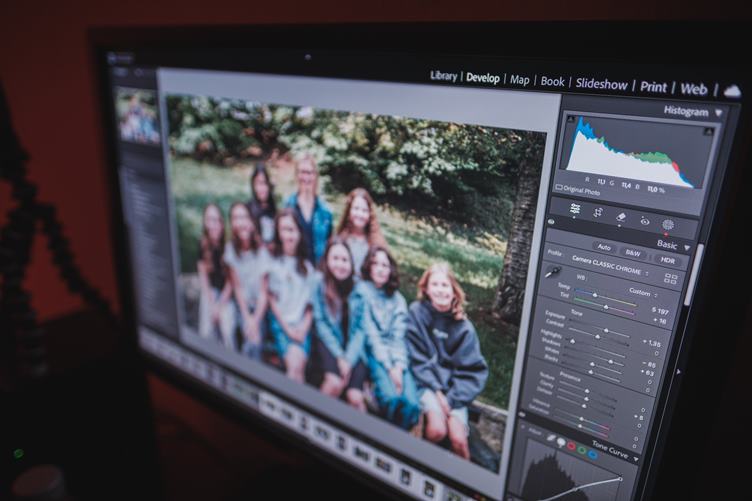The height and width of the screenshot is (501, 752).
Task: Hide the right panel group with edge arrow
Action: pyautogui.click(x=678, y=372)
